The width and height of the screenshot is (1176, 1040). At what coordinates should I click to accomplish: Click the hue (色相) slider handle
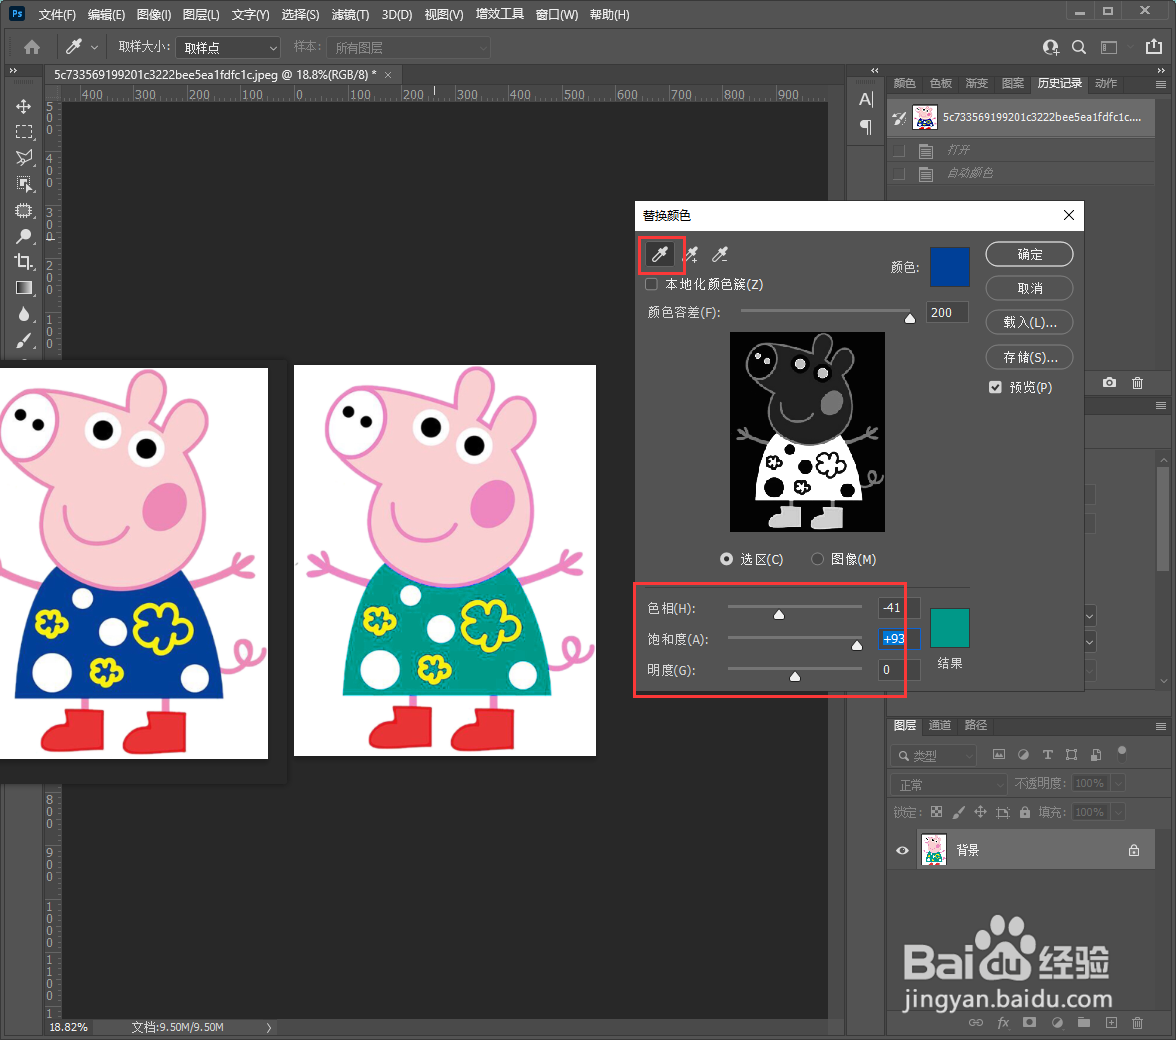[779, 615]
